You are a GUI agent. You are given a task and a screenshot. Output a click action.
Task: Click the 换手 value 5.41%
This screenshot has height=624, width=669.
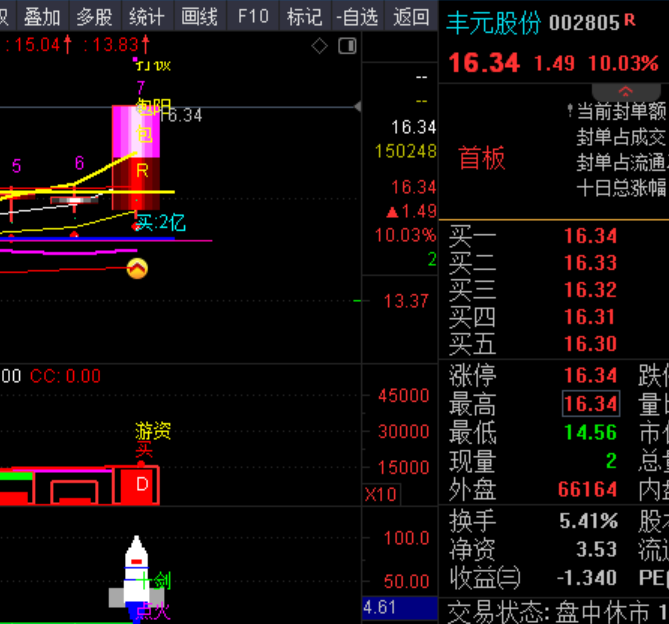point(589,521)
